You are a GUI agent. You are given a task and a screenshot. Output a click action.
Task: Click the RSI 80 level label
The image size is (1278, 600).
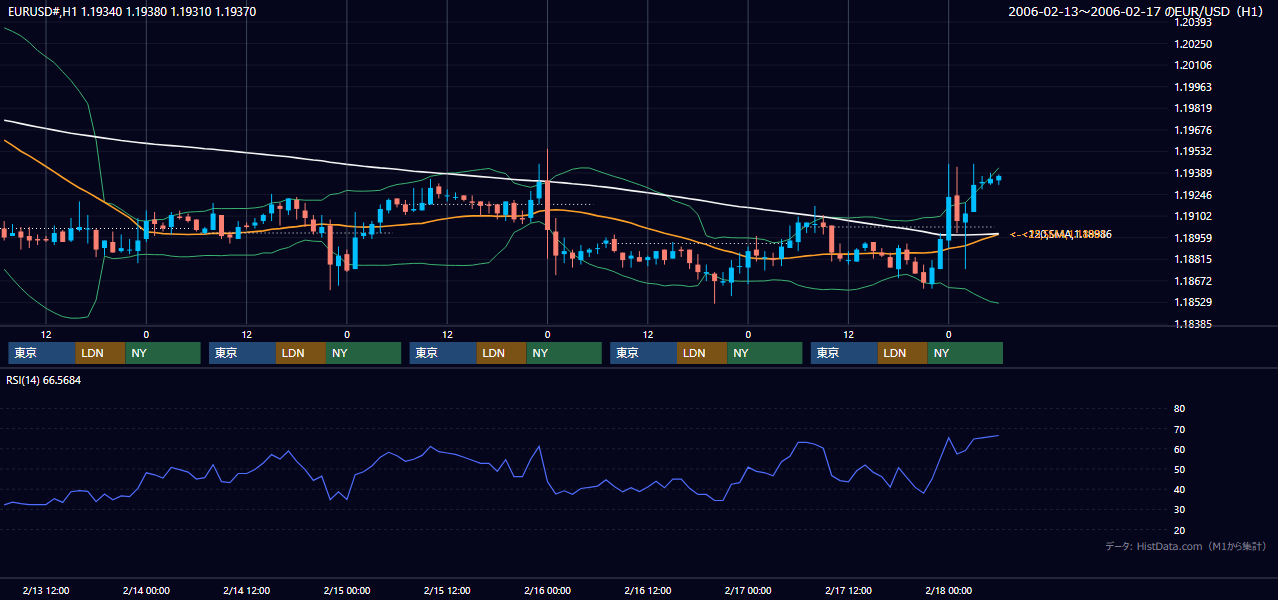point(1179,409)
